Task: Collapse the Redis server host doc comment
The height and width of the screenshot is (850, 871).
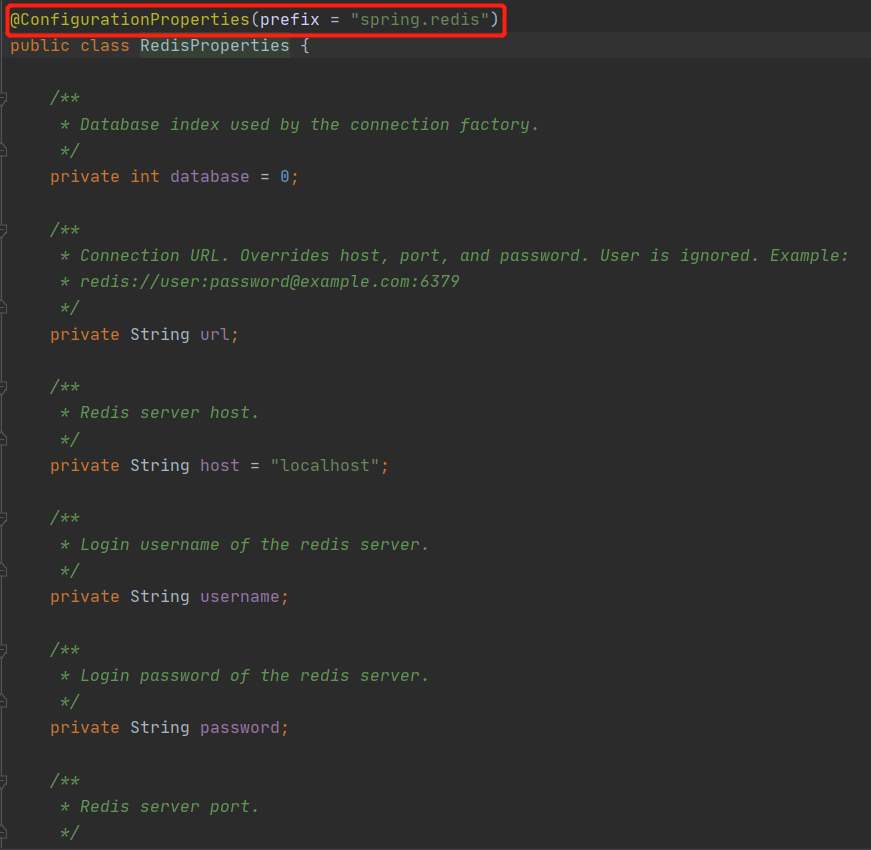Action: (x=3, y=387)
